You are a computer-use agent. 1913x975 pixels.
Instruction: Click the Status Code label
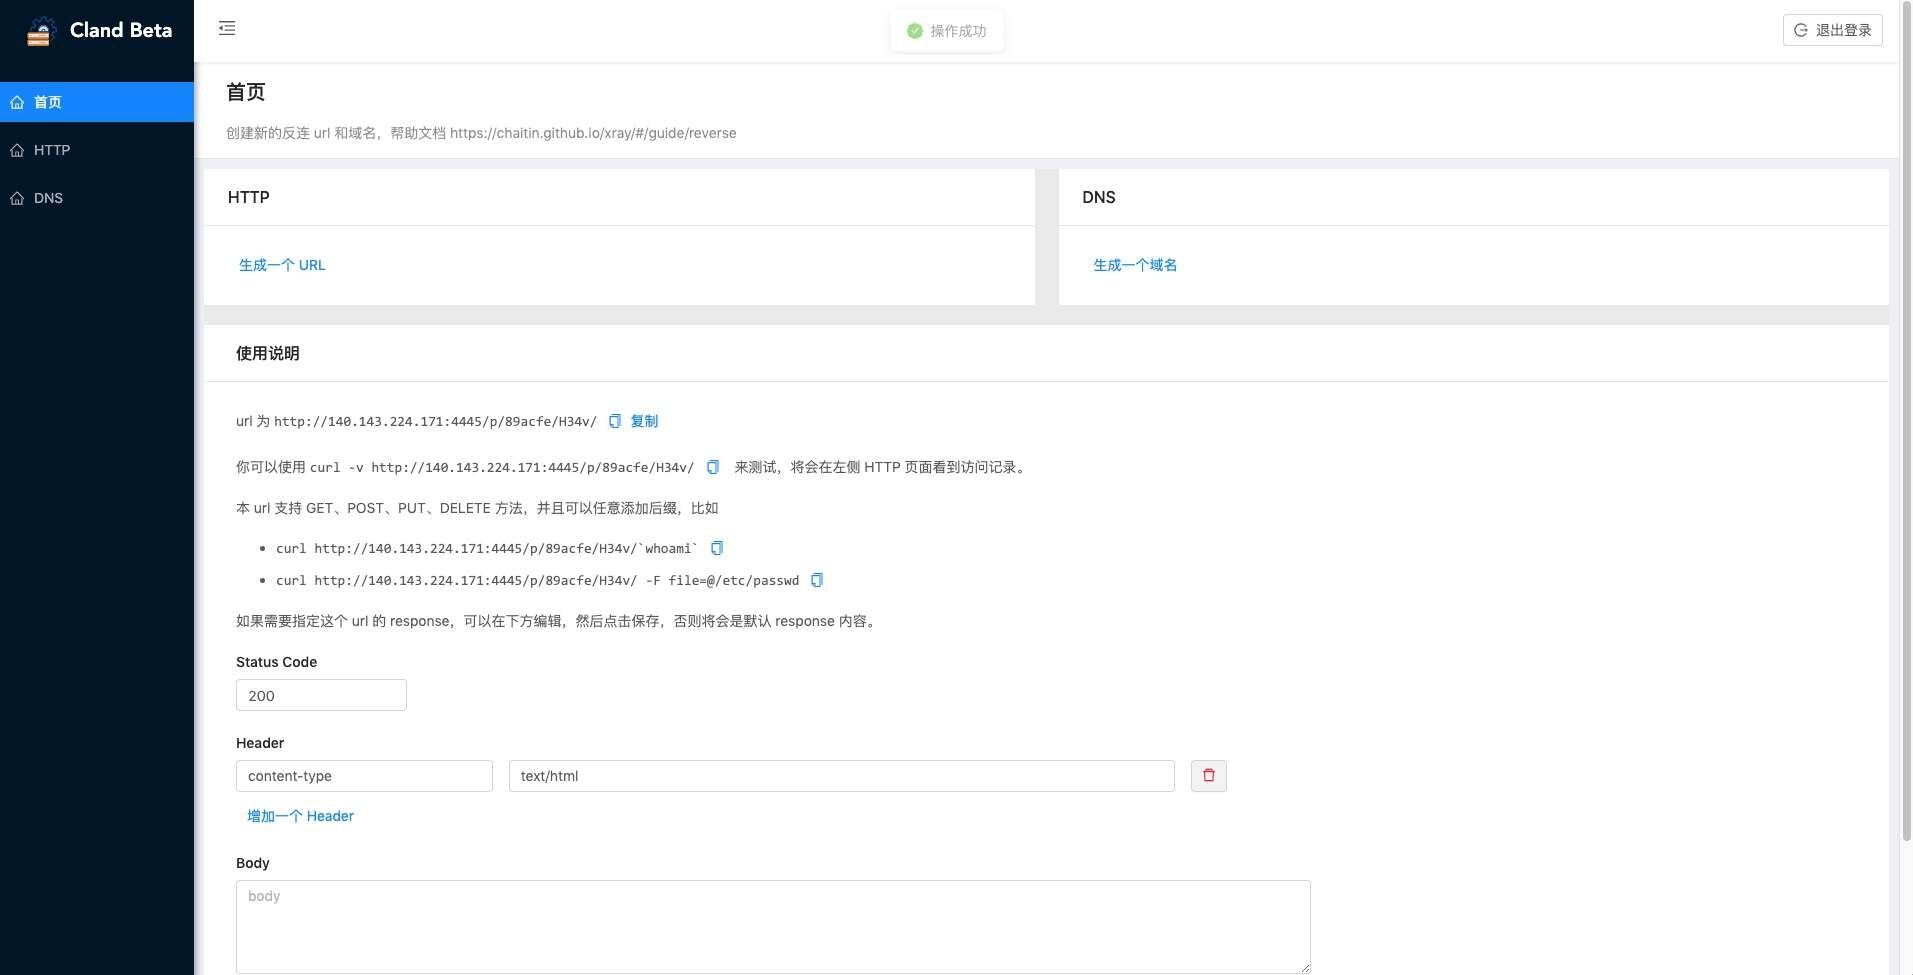(276, 662)
